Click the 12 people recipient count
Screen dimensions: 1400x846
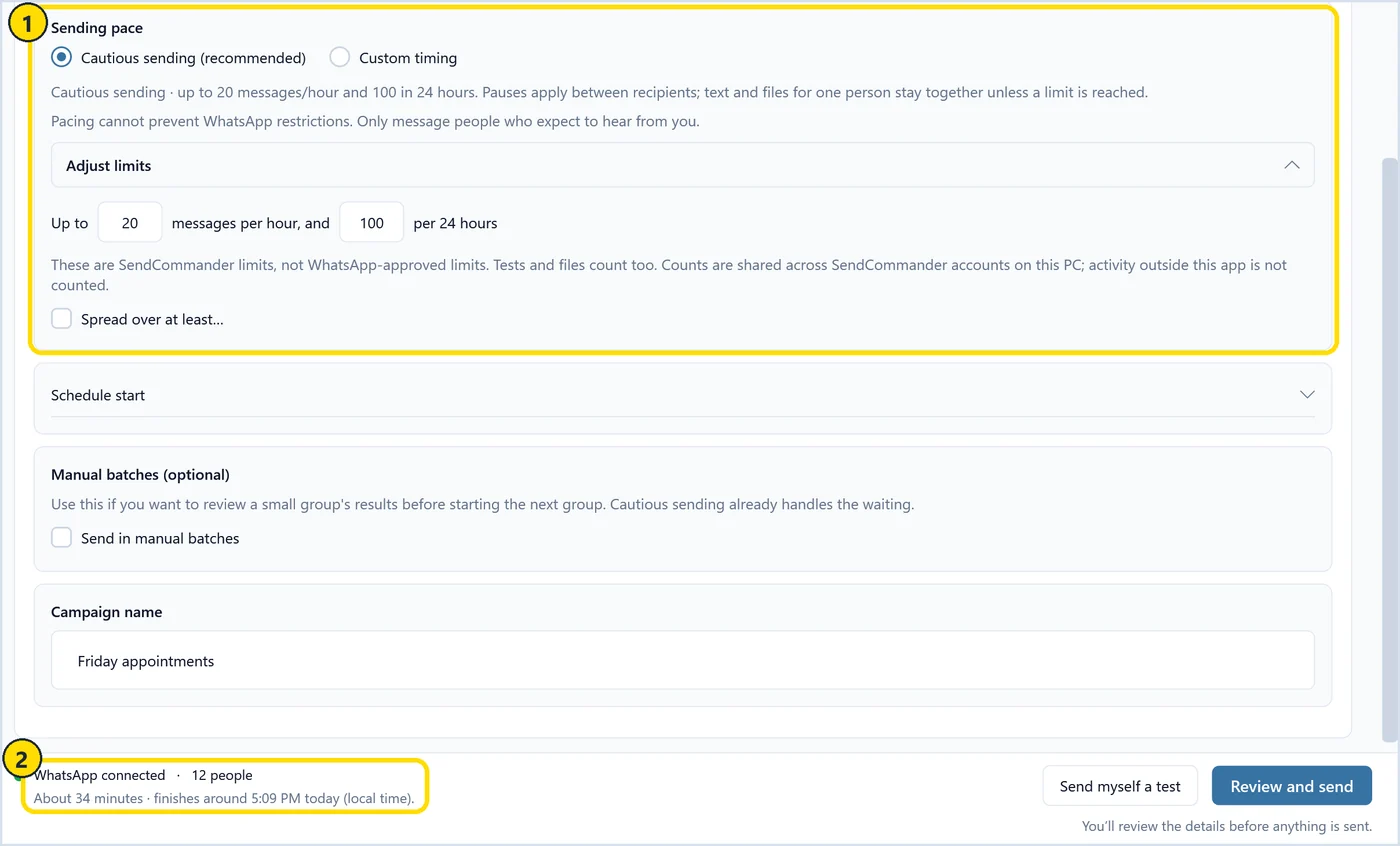coord(222,775)
